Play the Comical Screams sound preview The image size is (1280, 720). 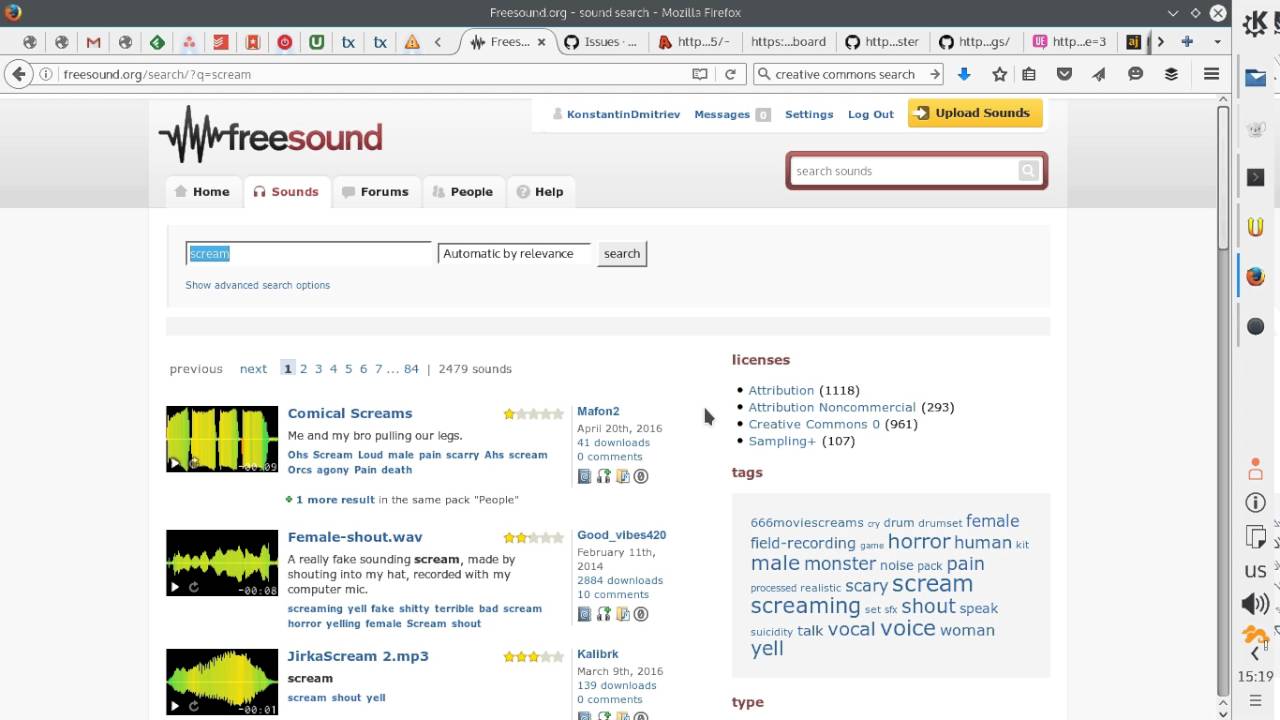(175, 463)
